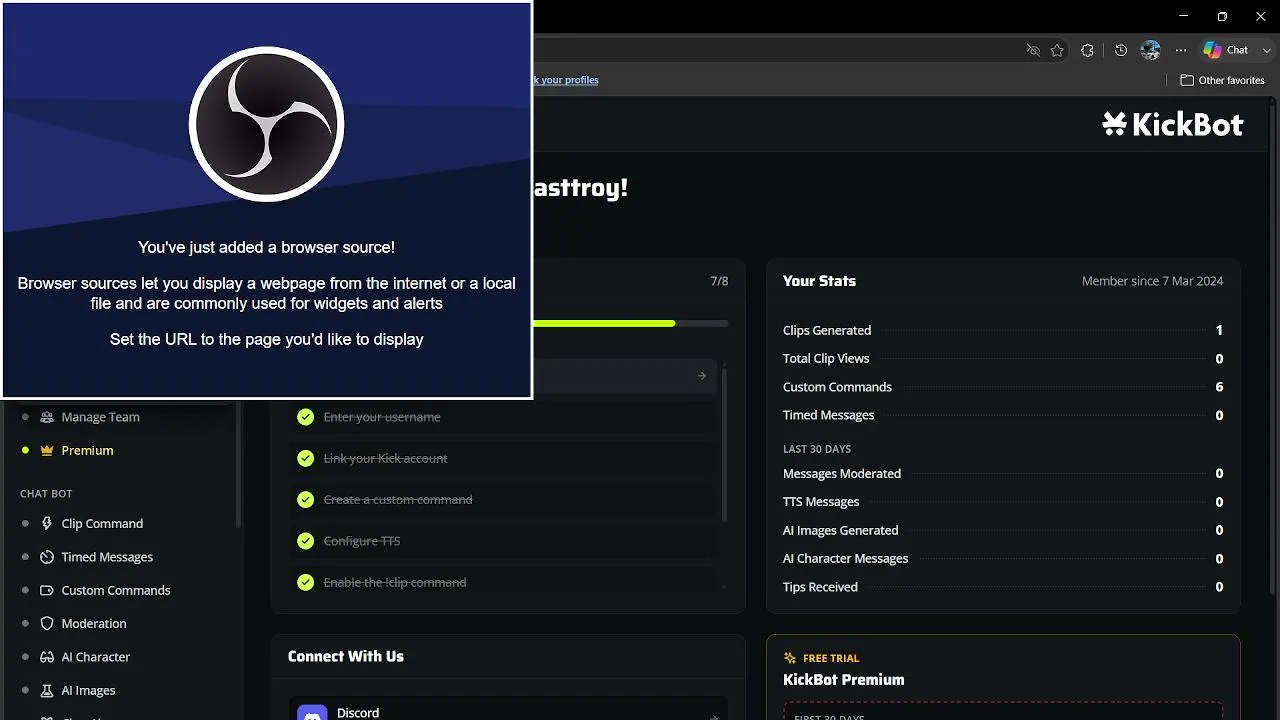
Task: Open the Copilot Chat button
Action: click(x=1226, y=50)
